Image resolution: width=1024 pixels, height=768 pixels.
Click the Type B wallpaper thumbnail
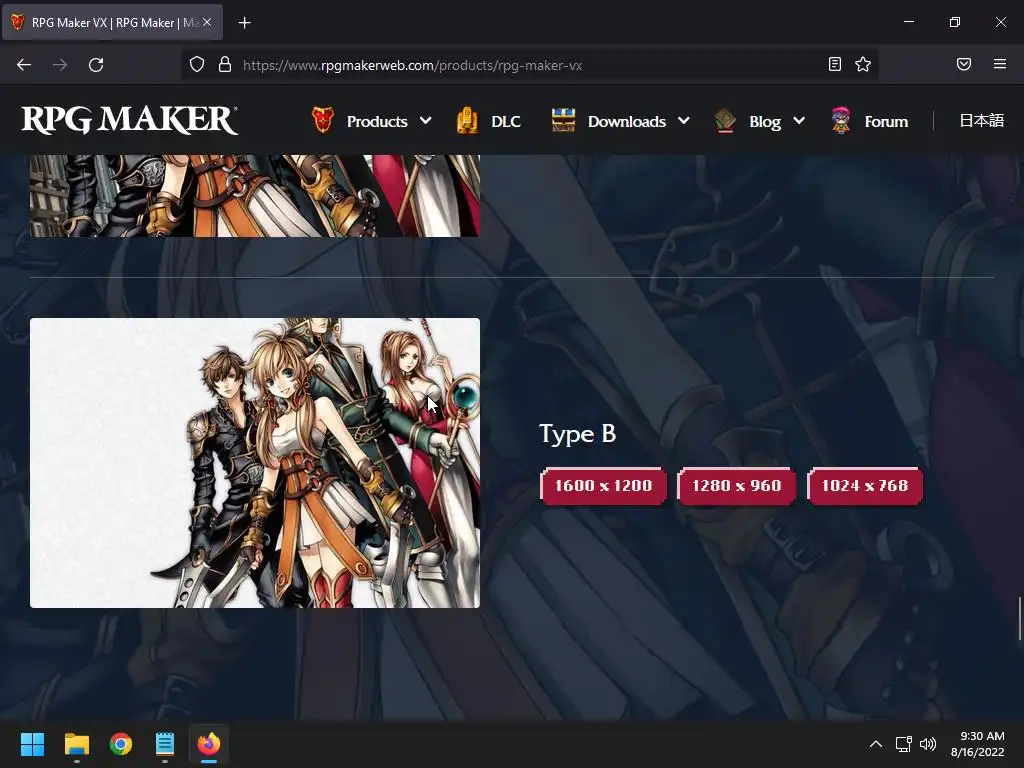[x=255, y=463]
